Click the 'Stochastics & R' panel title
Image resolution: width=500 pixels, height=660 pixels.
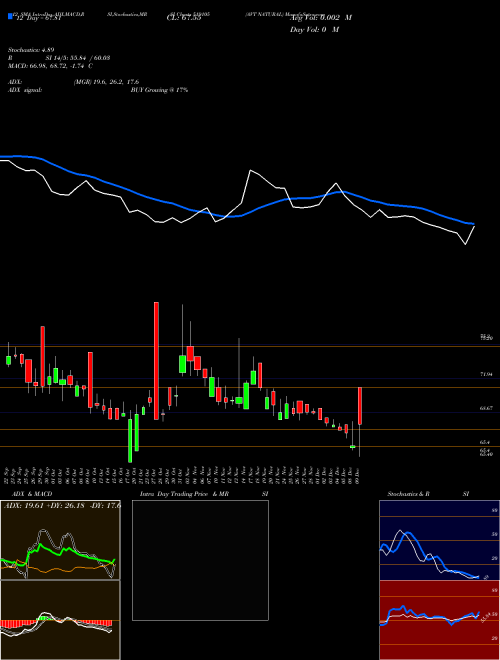click(409, 494)
